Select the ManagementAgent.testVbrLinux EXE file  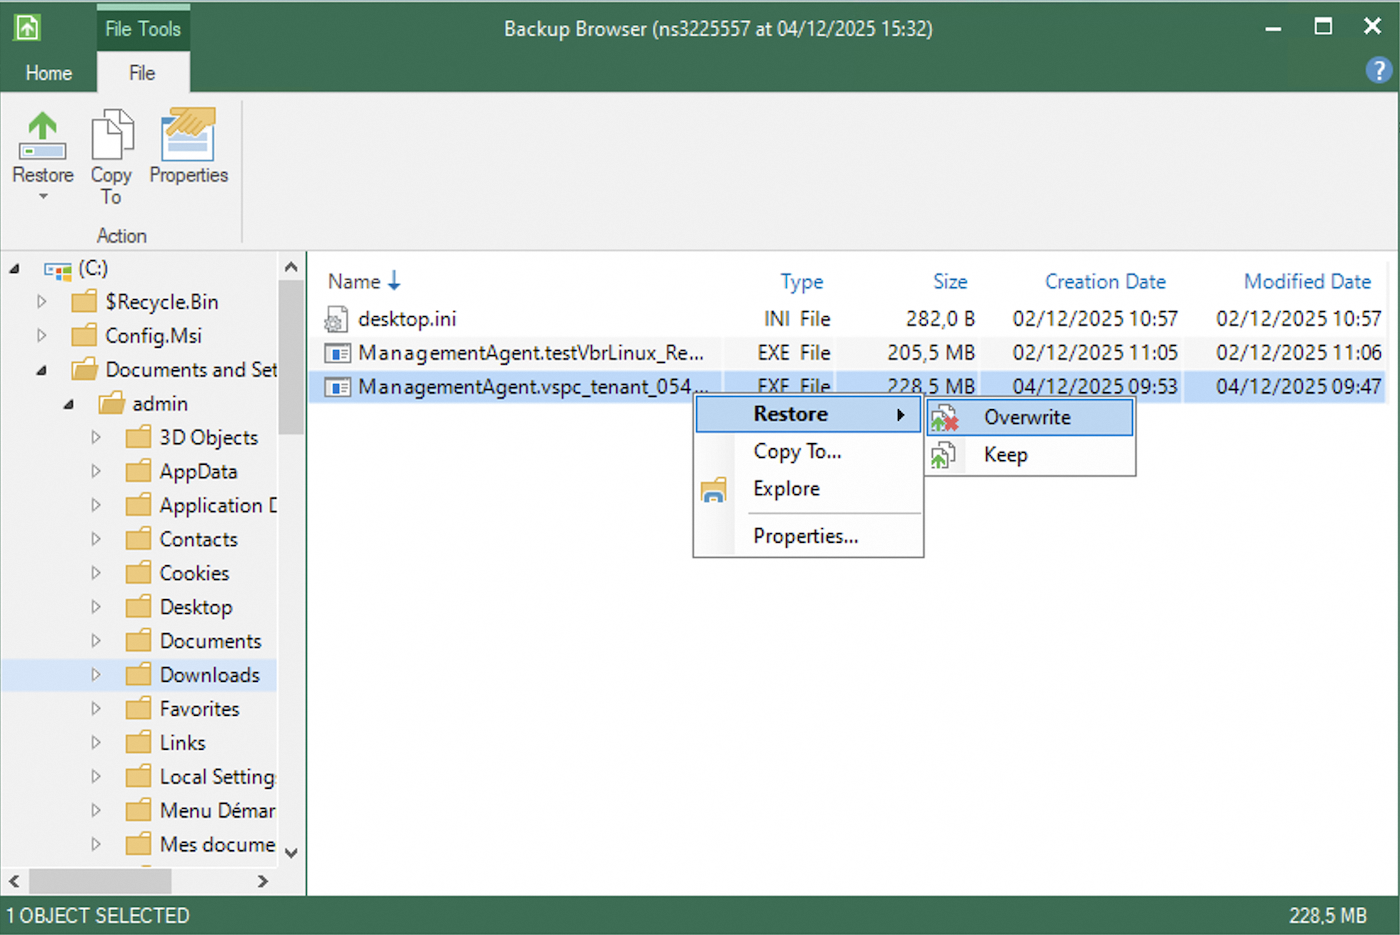[530, 353]
